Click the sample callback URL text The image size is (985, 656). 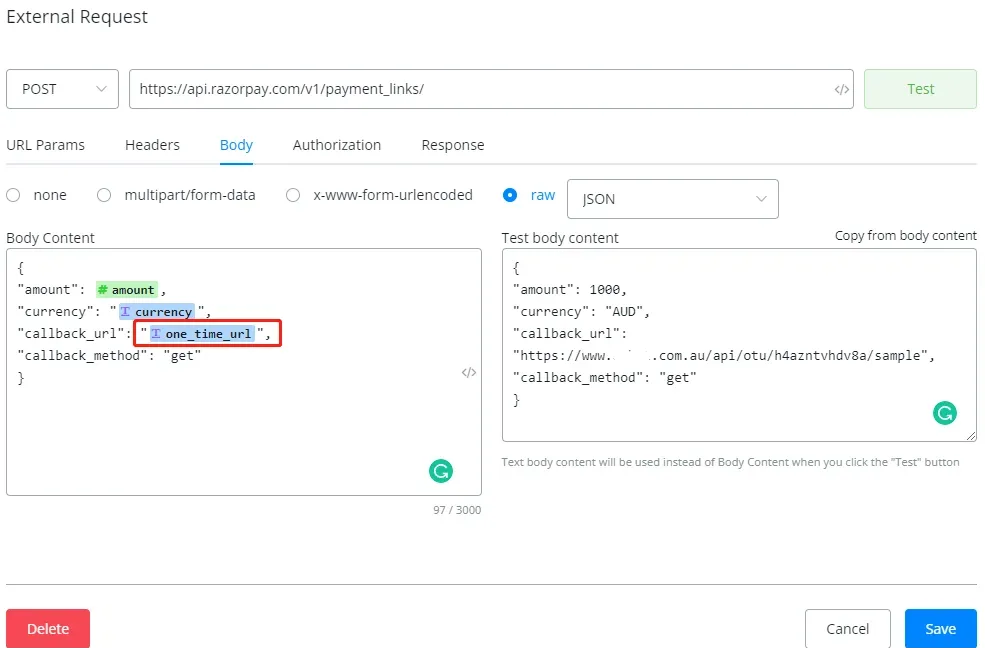pos(724,356)
